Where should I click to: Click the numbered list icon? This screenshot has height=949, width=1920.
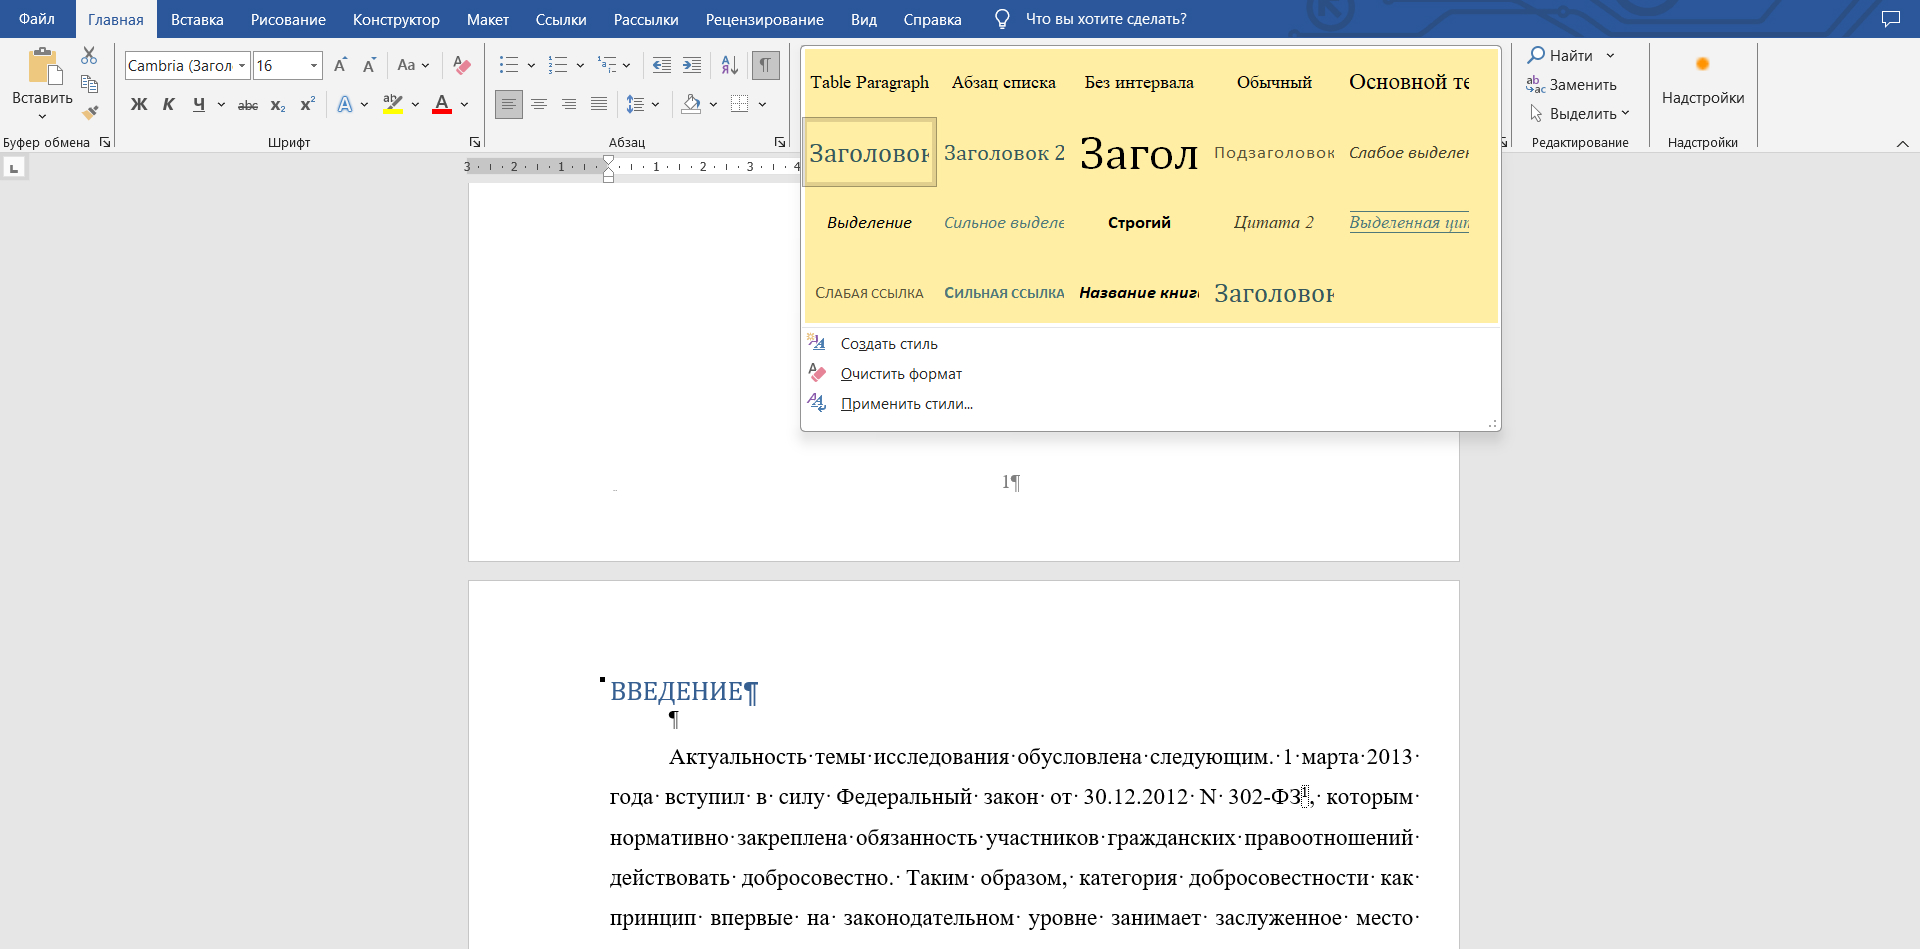(558, 66)
